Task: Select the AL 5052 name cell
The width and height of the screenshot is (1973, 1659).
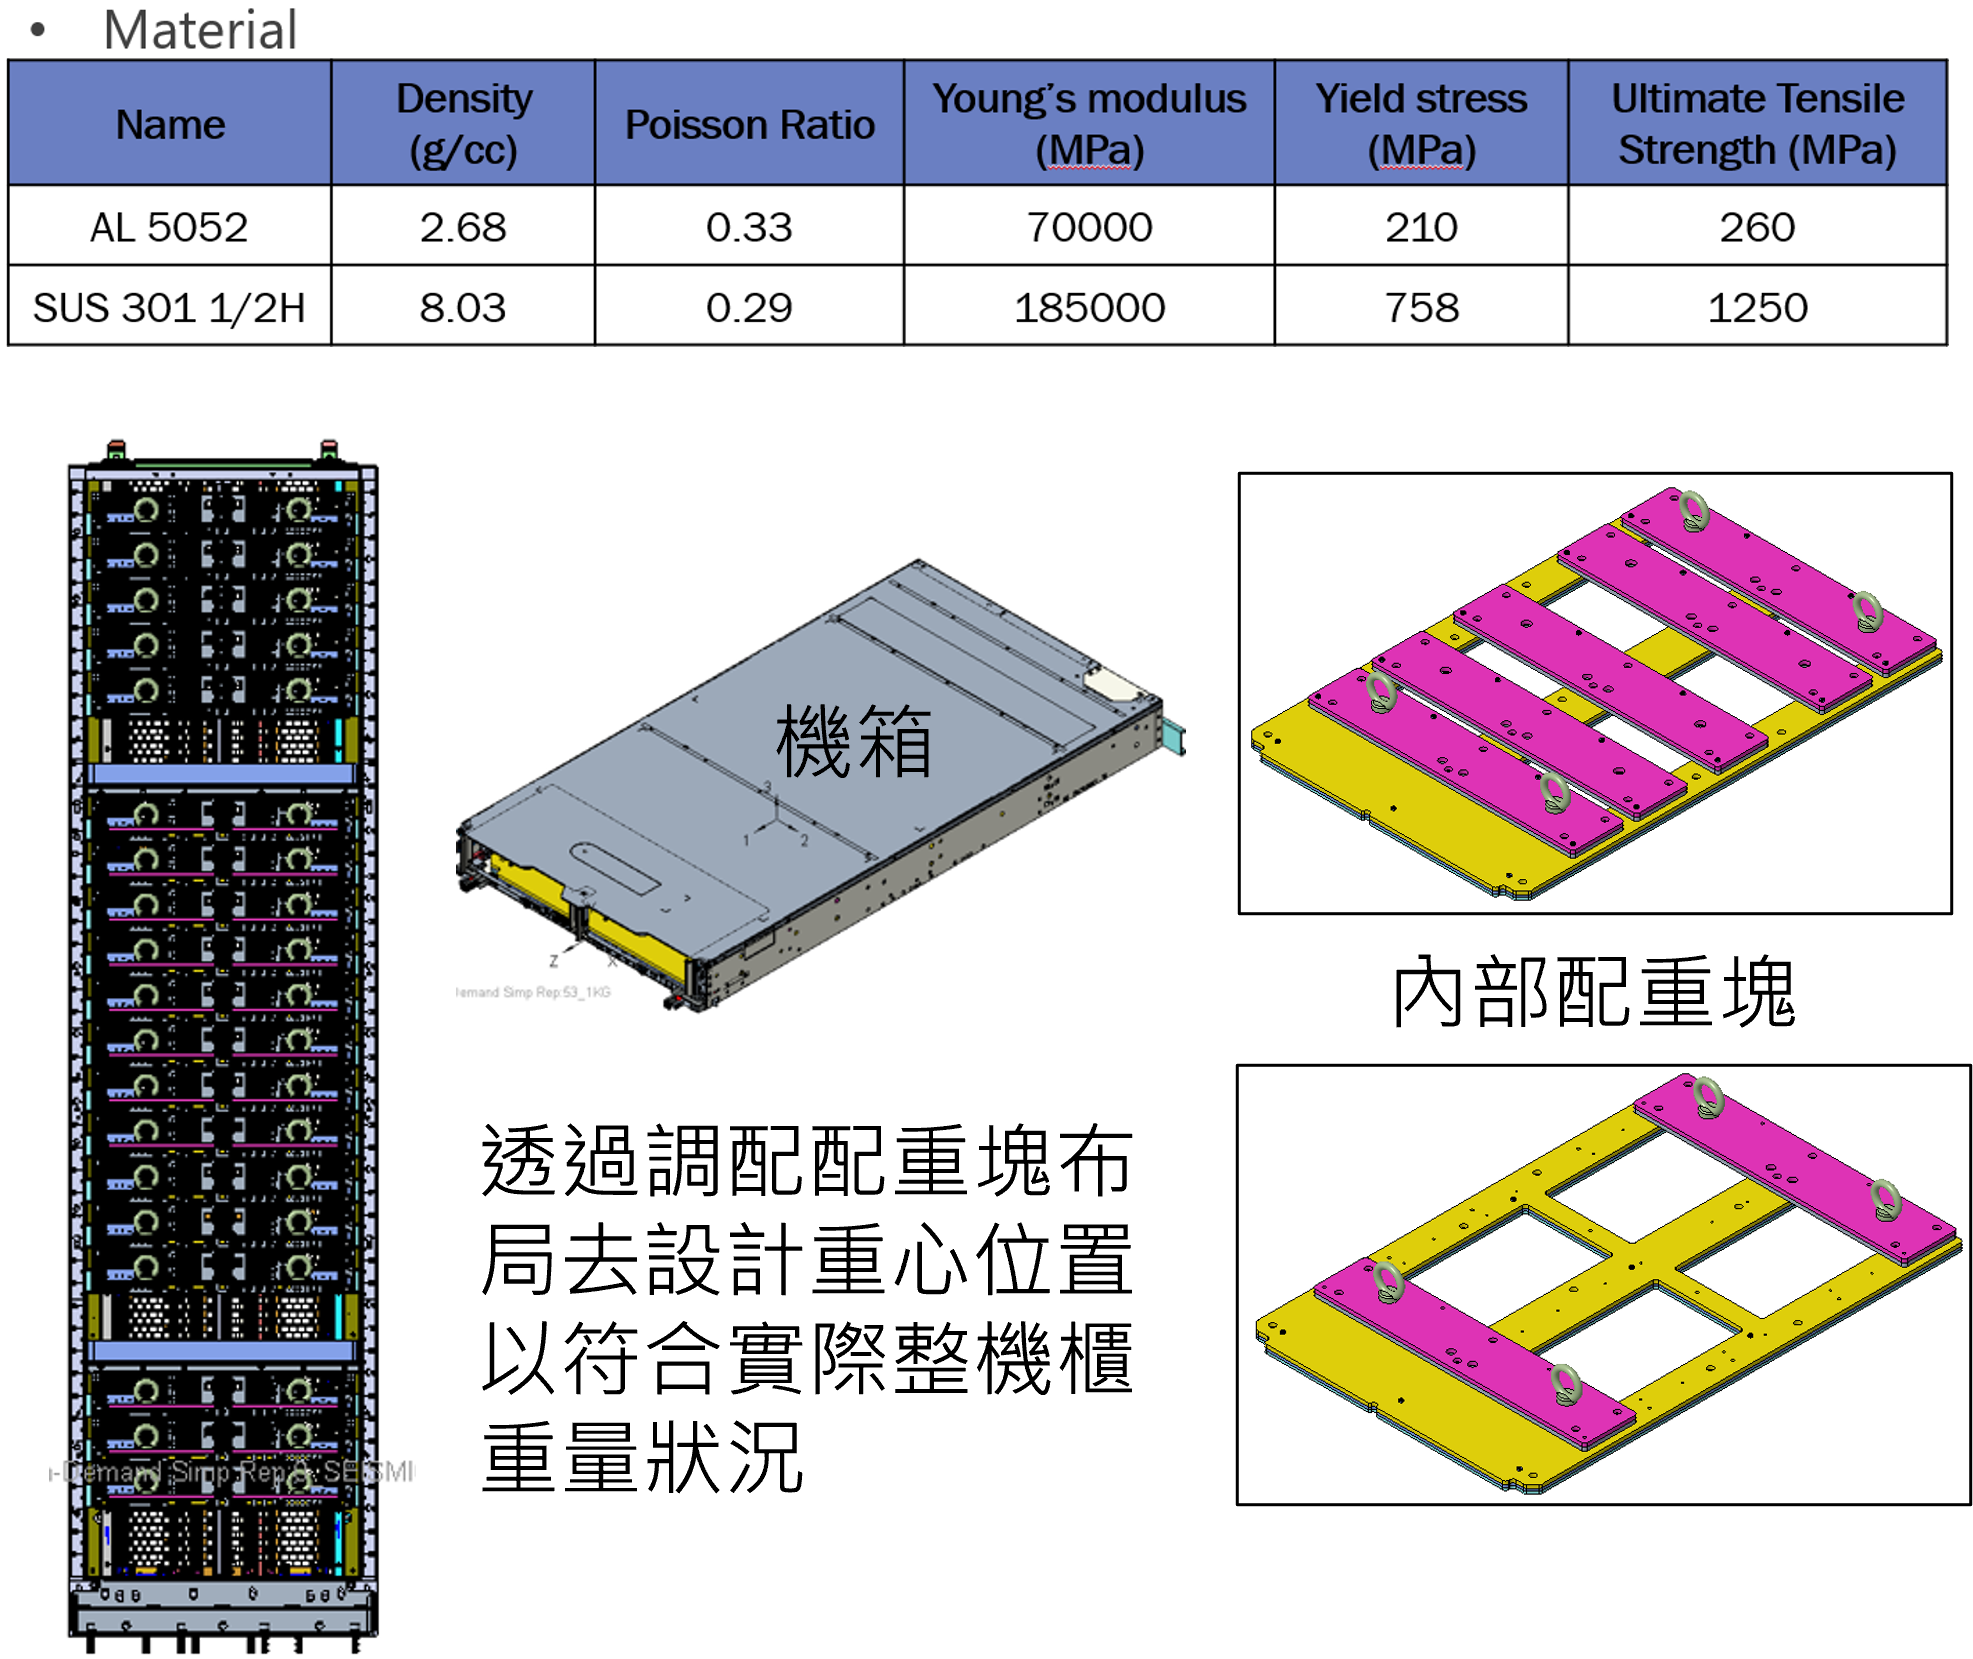Action: (169, 227)
